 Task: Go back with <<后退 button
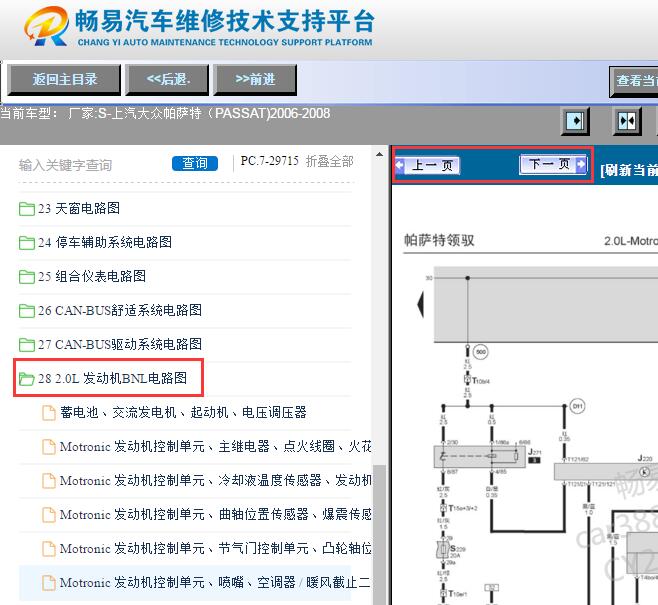point(167,80)
